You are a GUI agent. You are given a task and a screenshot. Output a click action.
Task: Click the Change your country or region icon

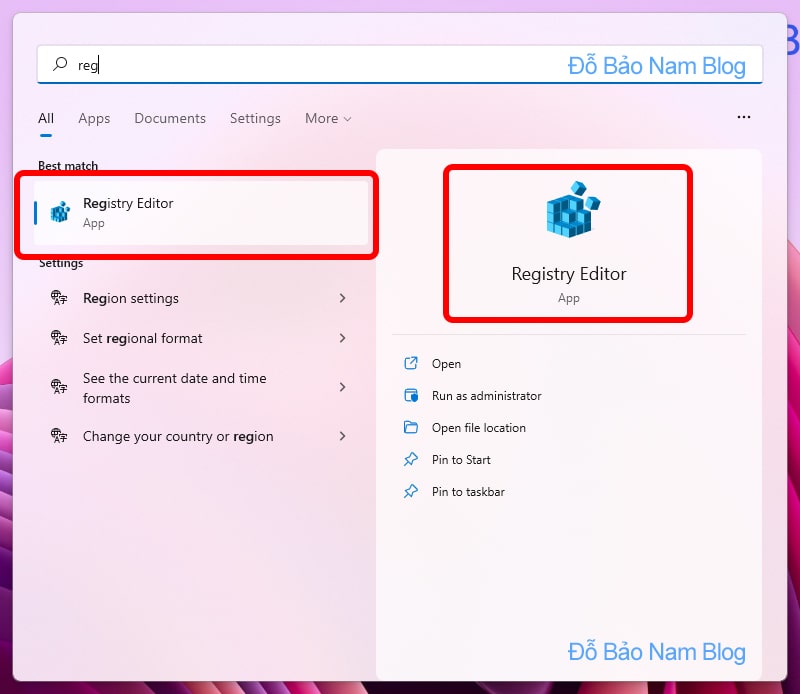click(59, 435)
